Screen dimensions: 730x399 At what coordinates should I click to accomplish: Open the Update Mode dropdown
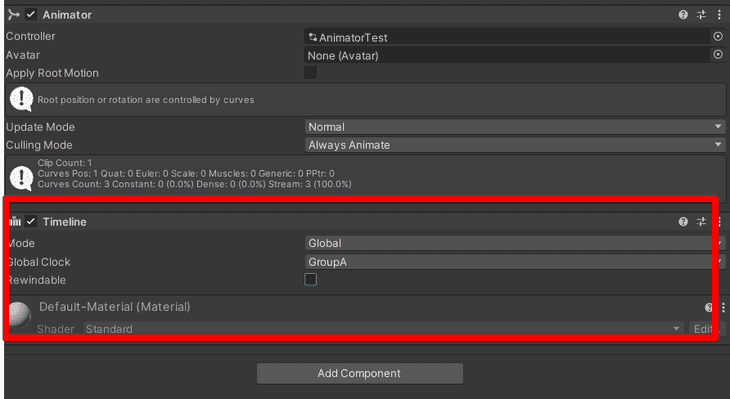click(515, 127)
